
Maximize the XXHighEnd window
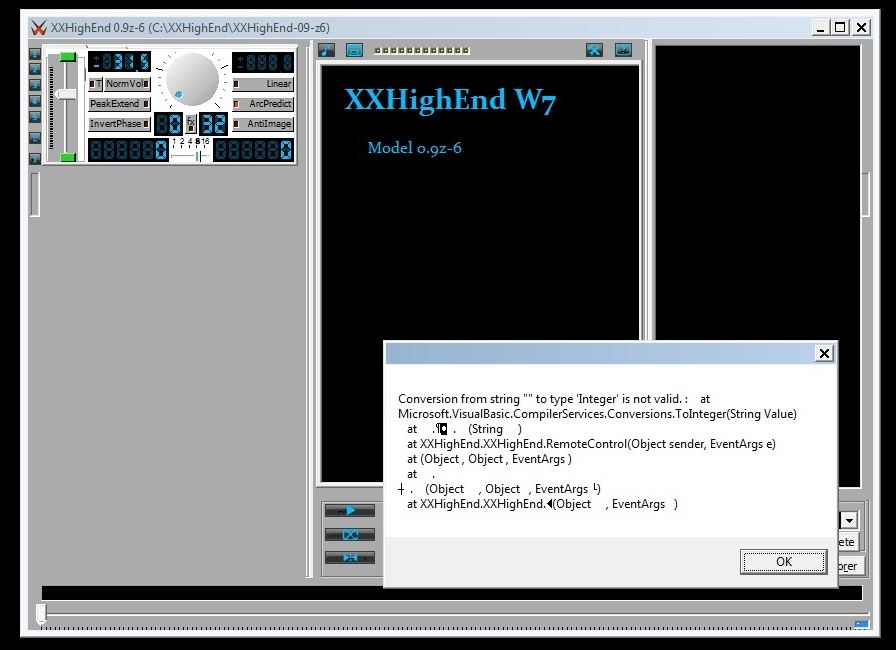coord(840,27)
